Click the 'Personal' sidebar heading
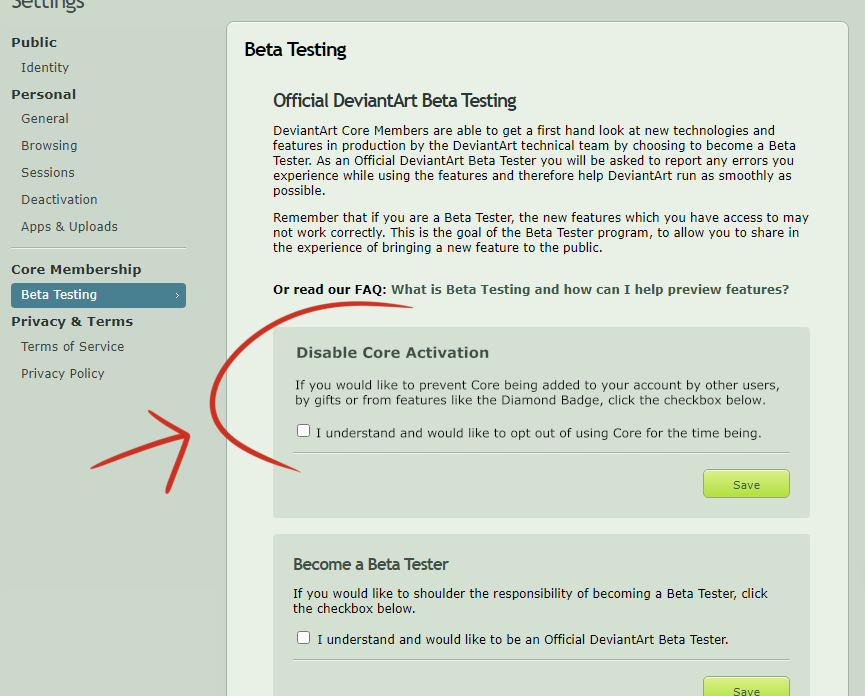The height and width of the screenshot is (696, 865). click(44, 94)
